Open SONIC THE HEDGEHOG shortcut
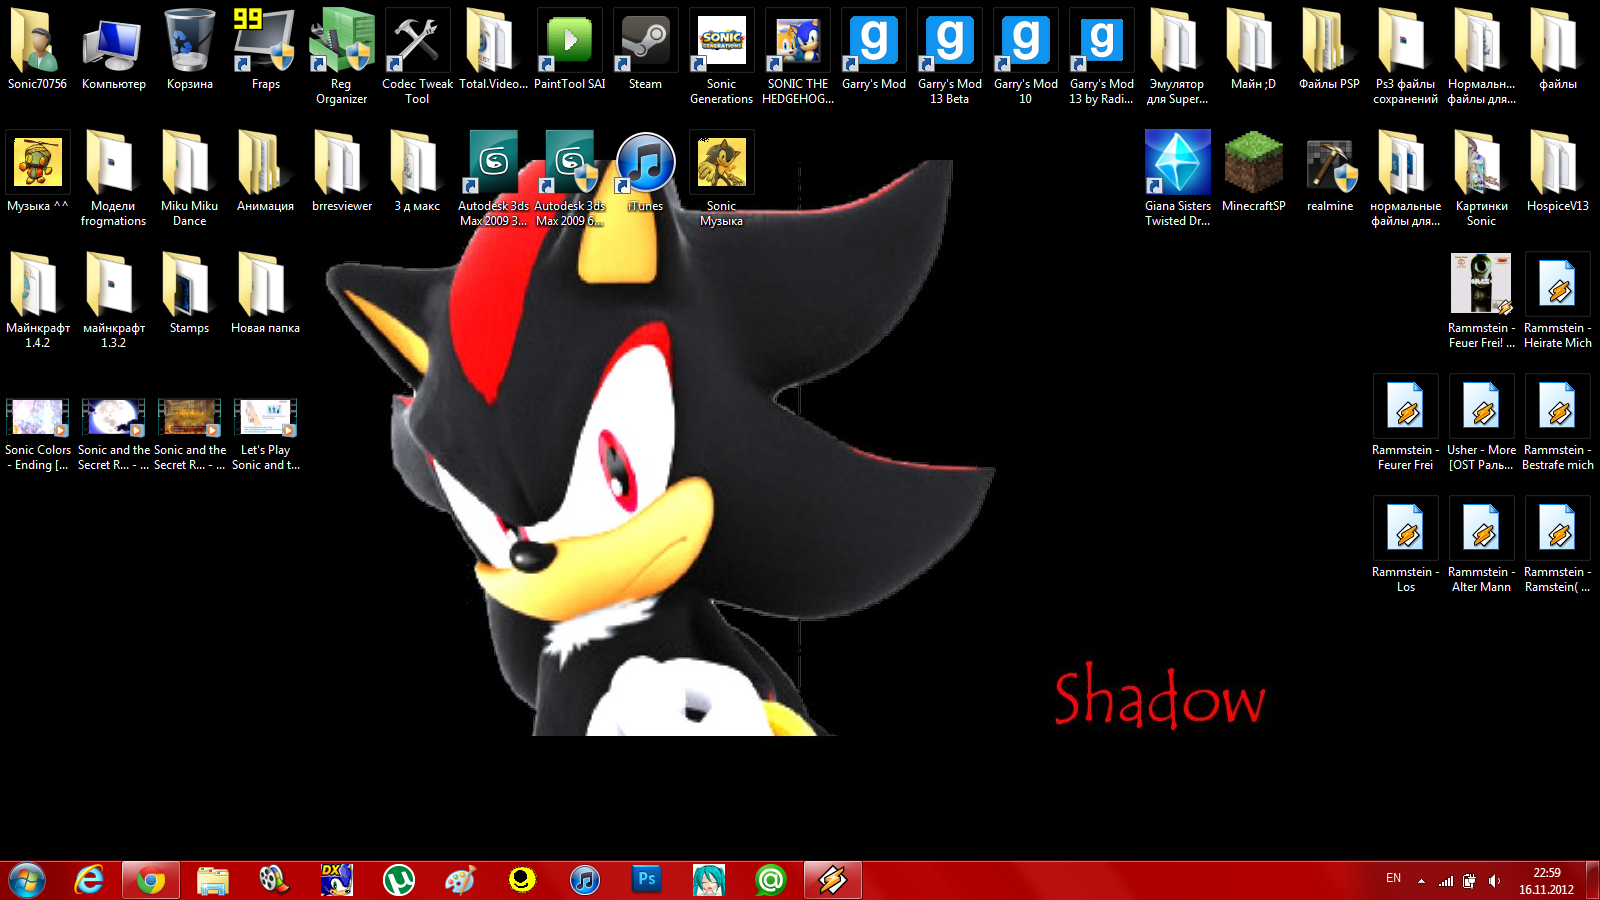This screenshot has width=1600, height=900. pos(797,56)
